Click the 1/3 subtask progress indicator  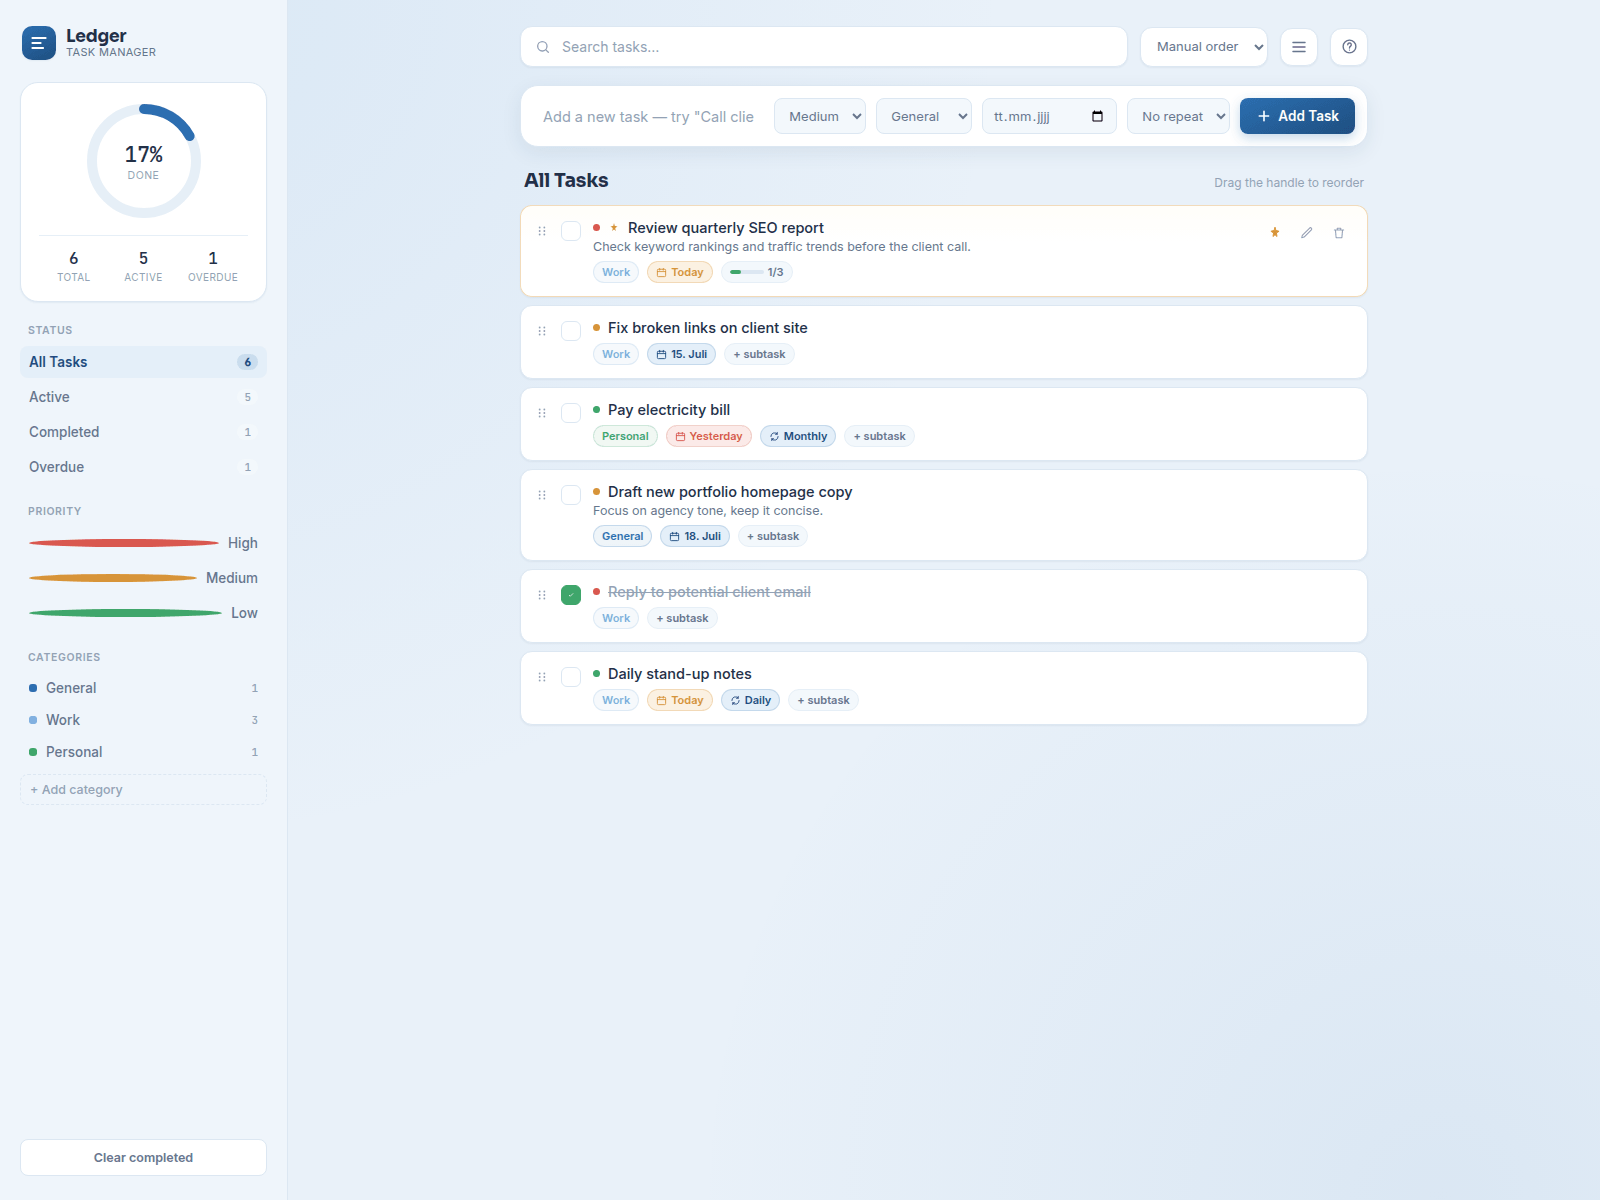point(757,272)
